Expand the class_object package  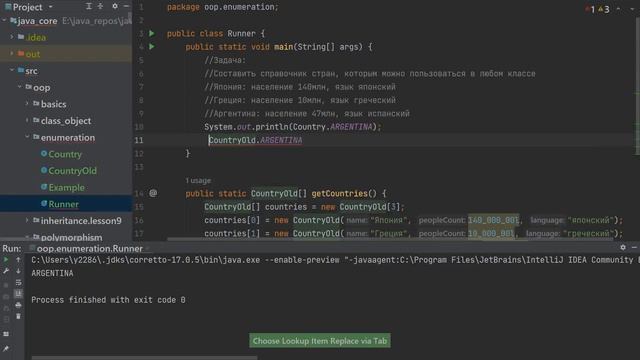coord(27,121)
